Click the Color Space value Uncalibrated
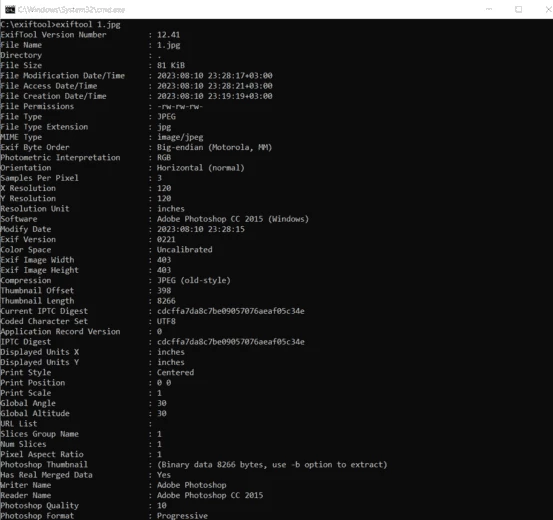 [x=185, y=250]
